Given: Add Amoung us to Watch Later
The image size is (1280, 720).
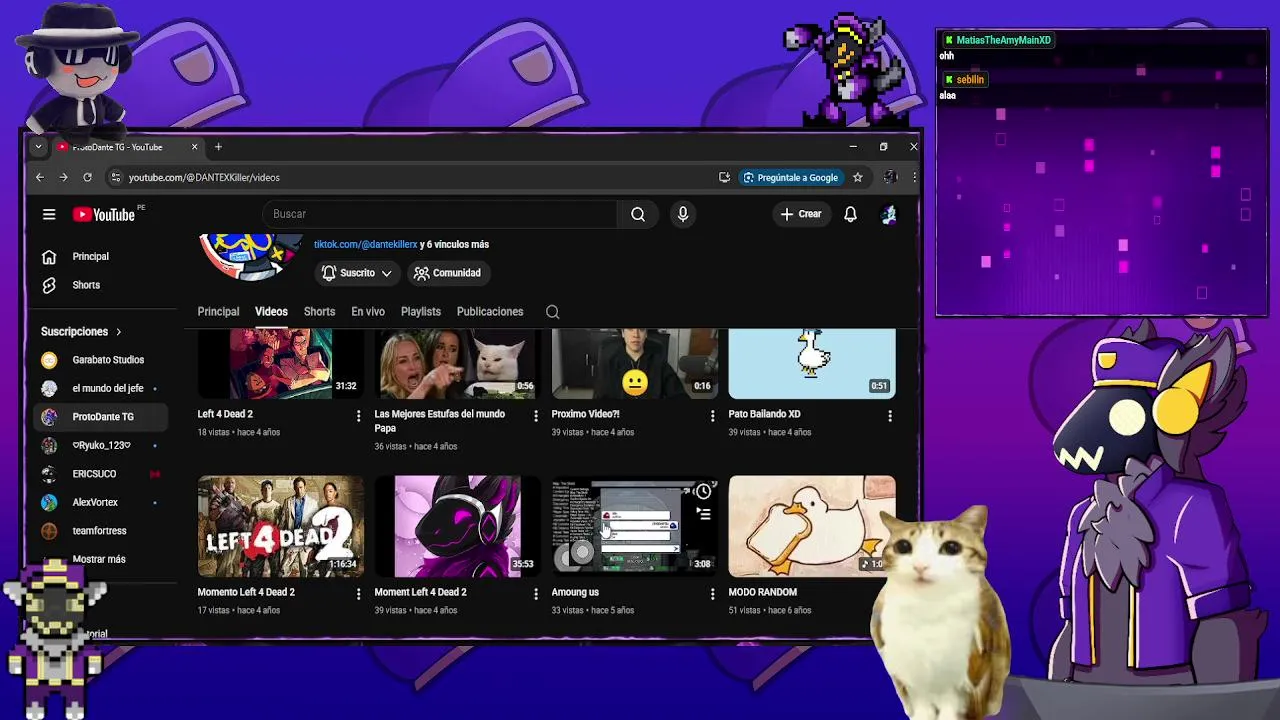Looking at the screenshot, I should 703,491.
